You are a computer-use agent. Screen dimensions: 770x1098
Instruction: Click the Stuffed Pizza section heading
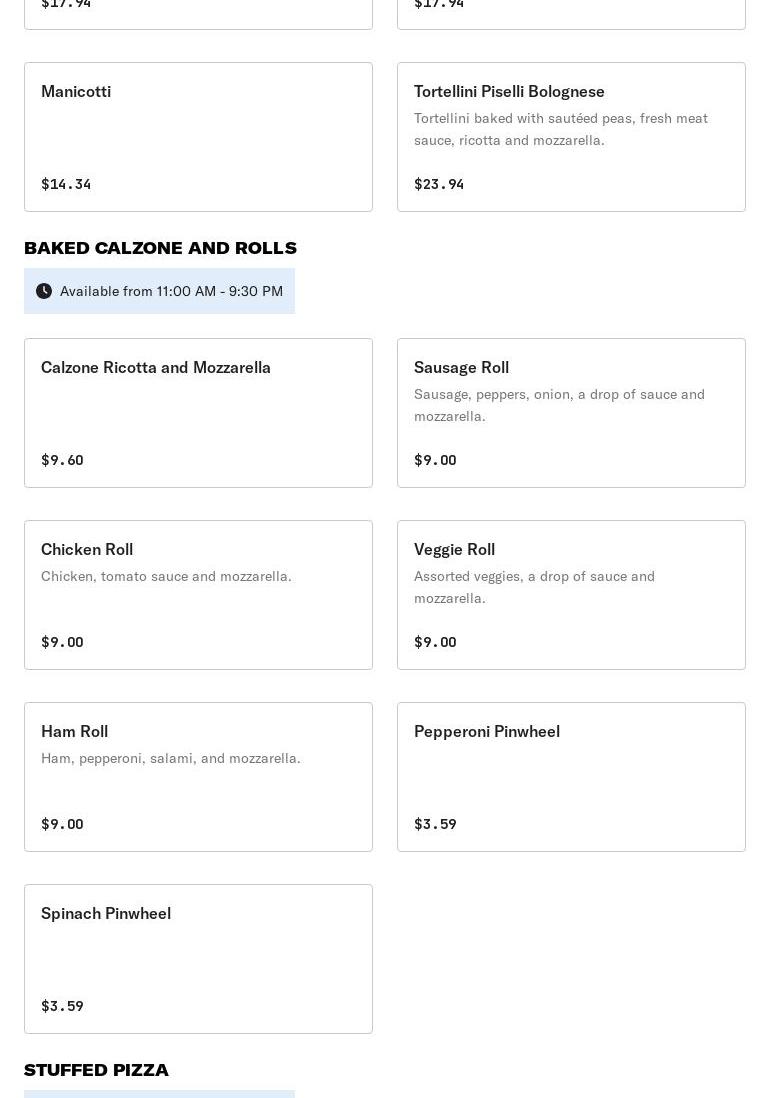pyautogui.click(x=96, y=1070)
